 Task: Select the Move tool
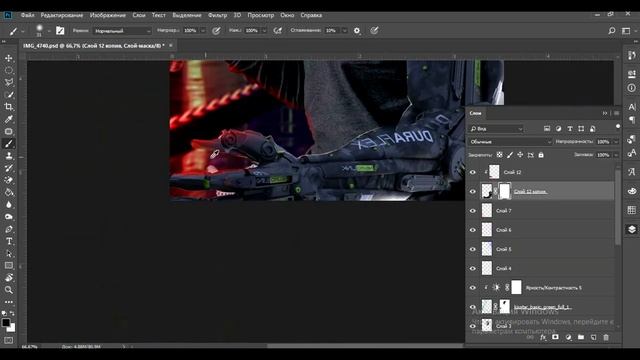click(9, 58)
